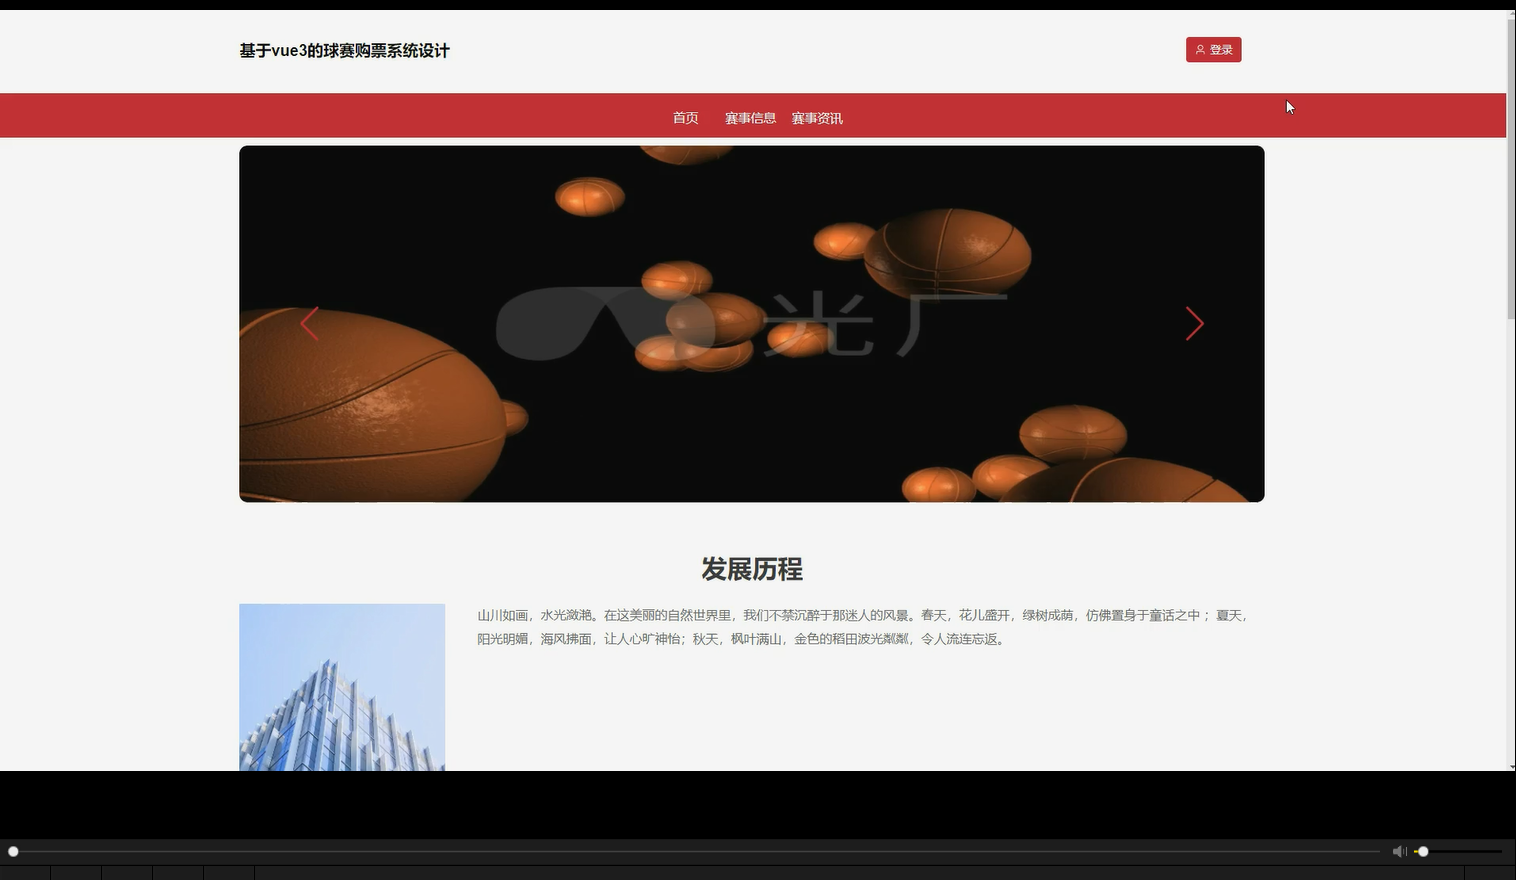Advance the carousel with the right arrow

click(x=1196, y=323)
